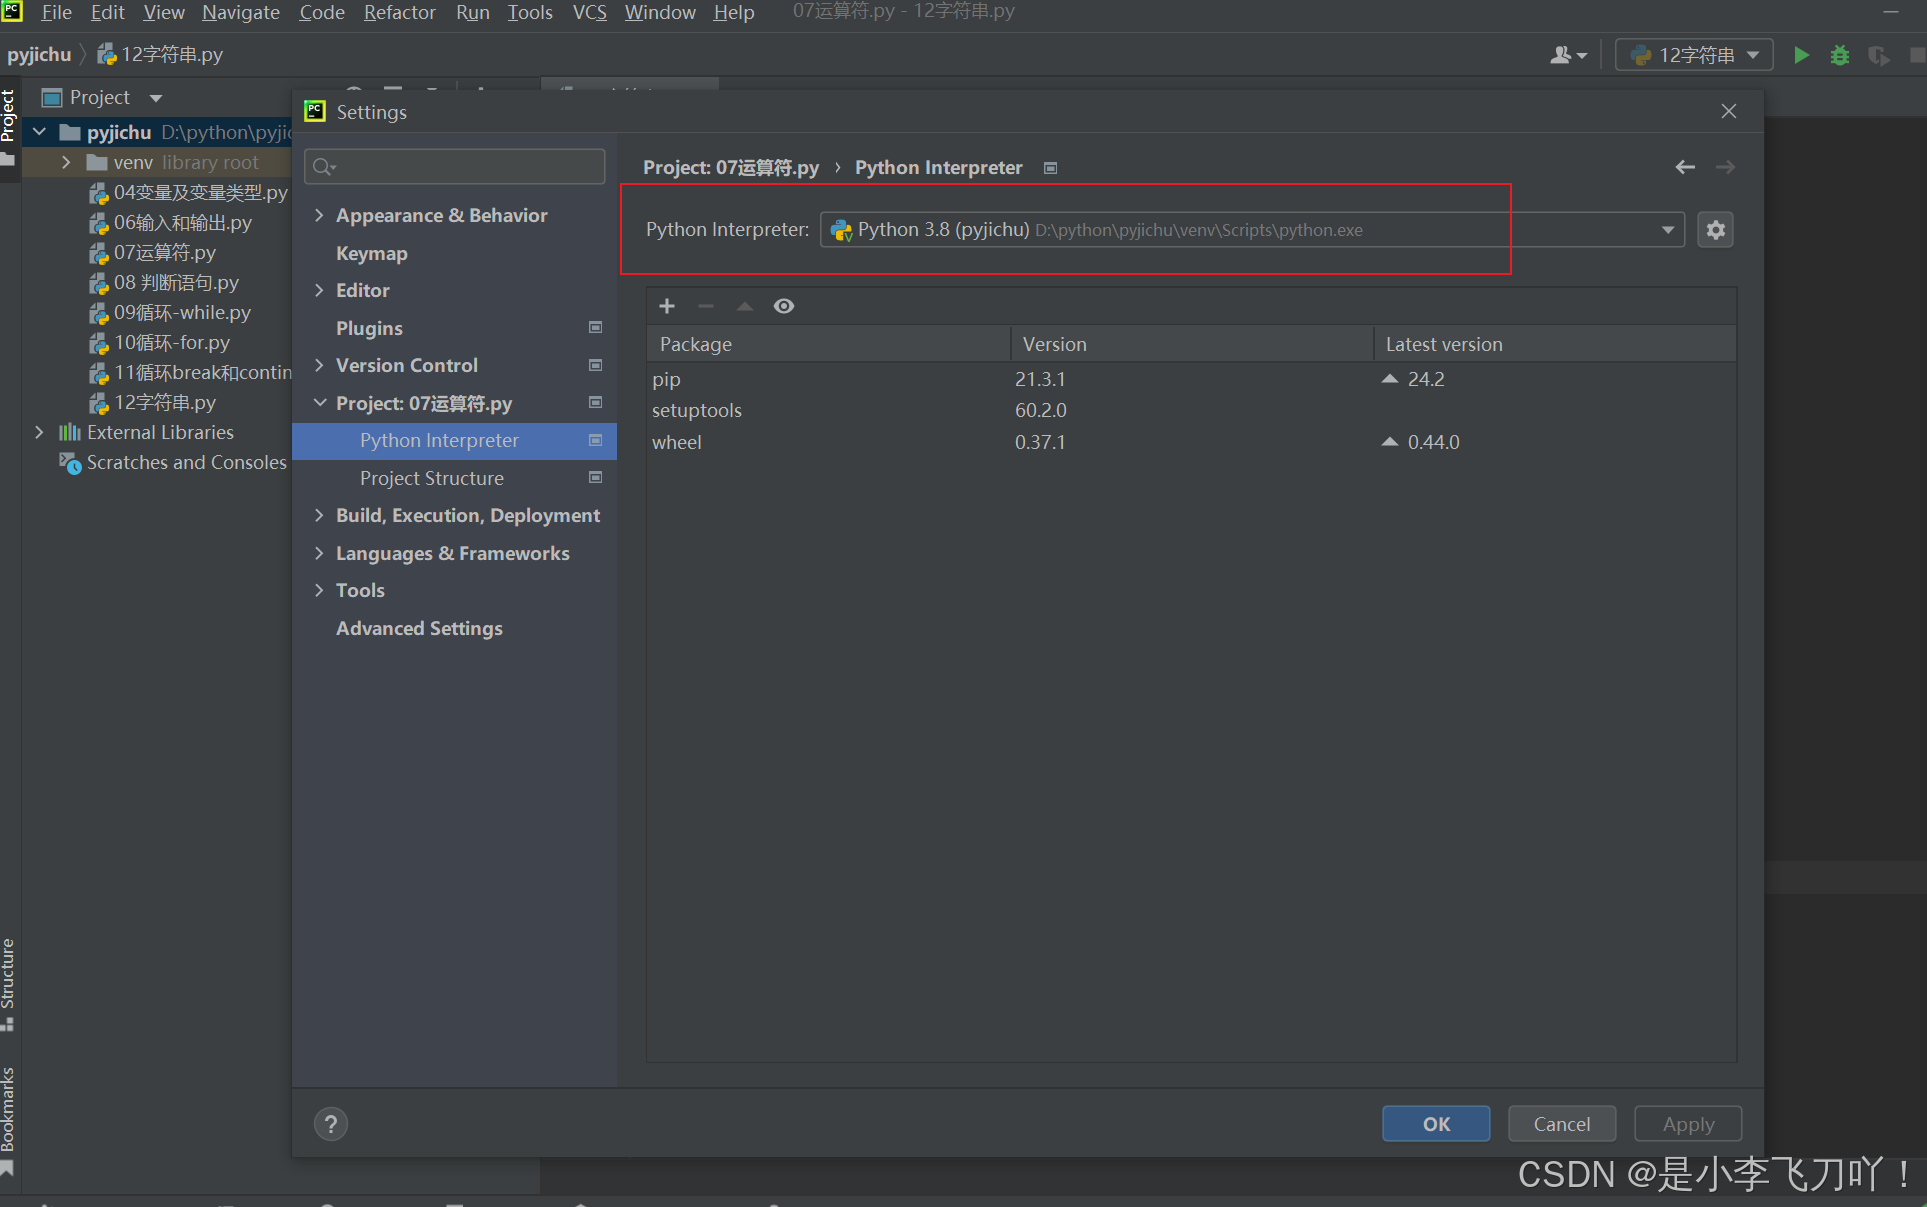Open the 12字符串 run configuration dropdown
1927x1207 pixels.
coord(1695,55)
